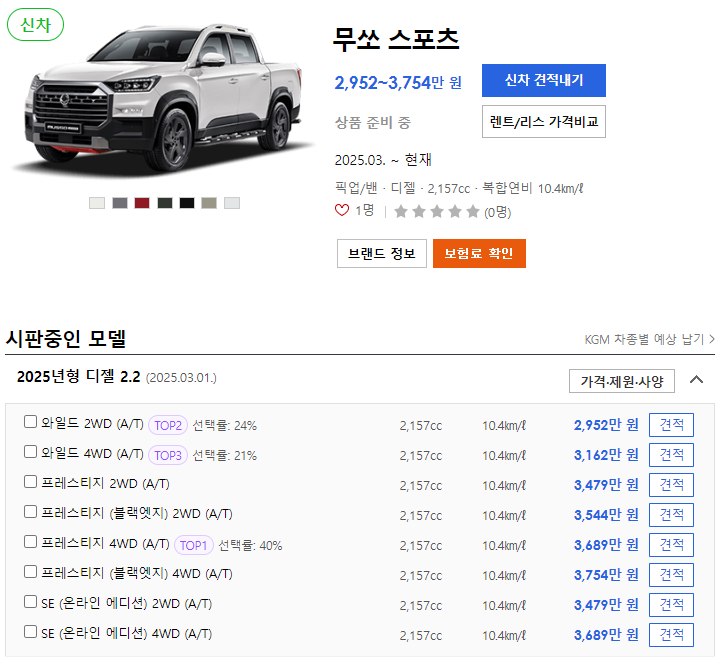The height and width of the screenshot is (664, 723).
Task: Collapse the 2025년형 디젤 2.2 section chevron
Action: coord(696,380)
